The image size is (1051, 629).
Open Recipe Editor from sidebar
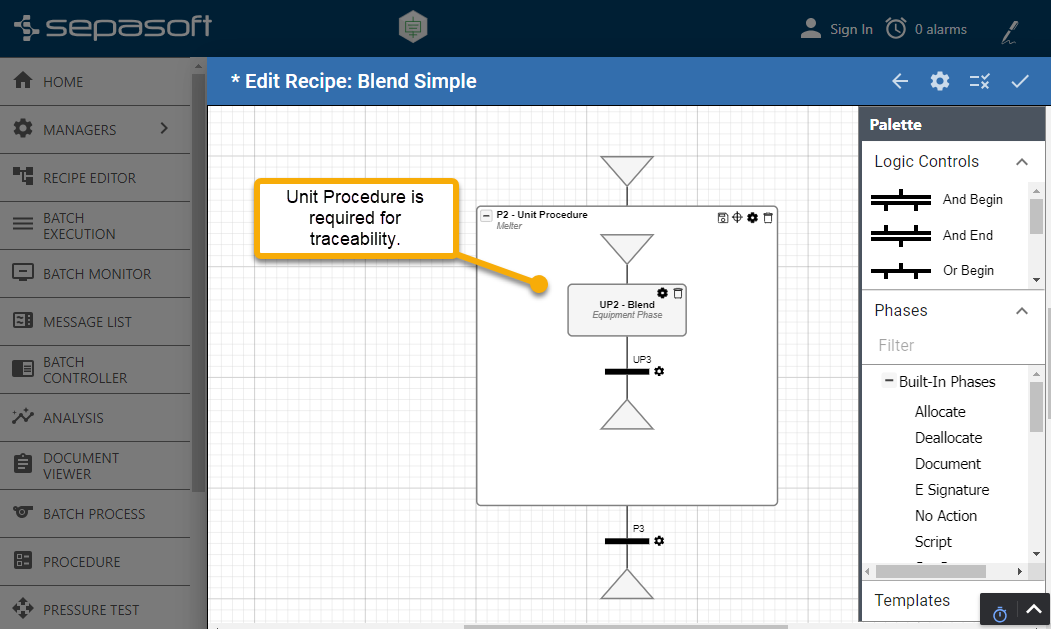[x=89, y=178]
